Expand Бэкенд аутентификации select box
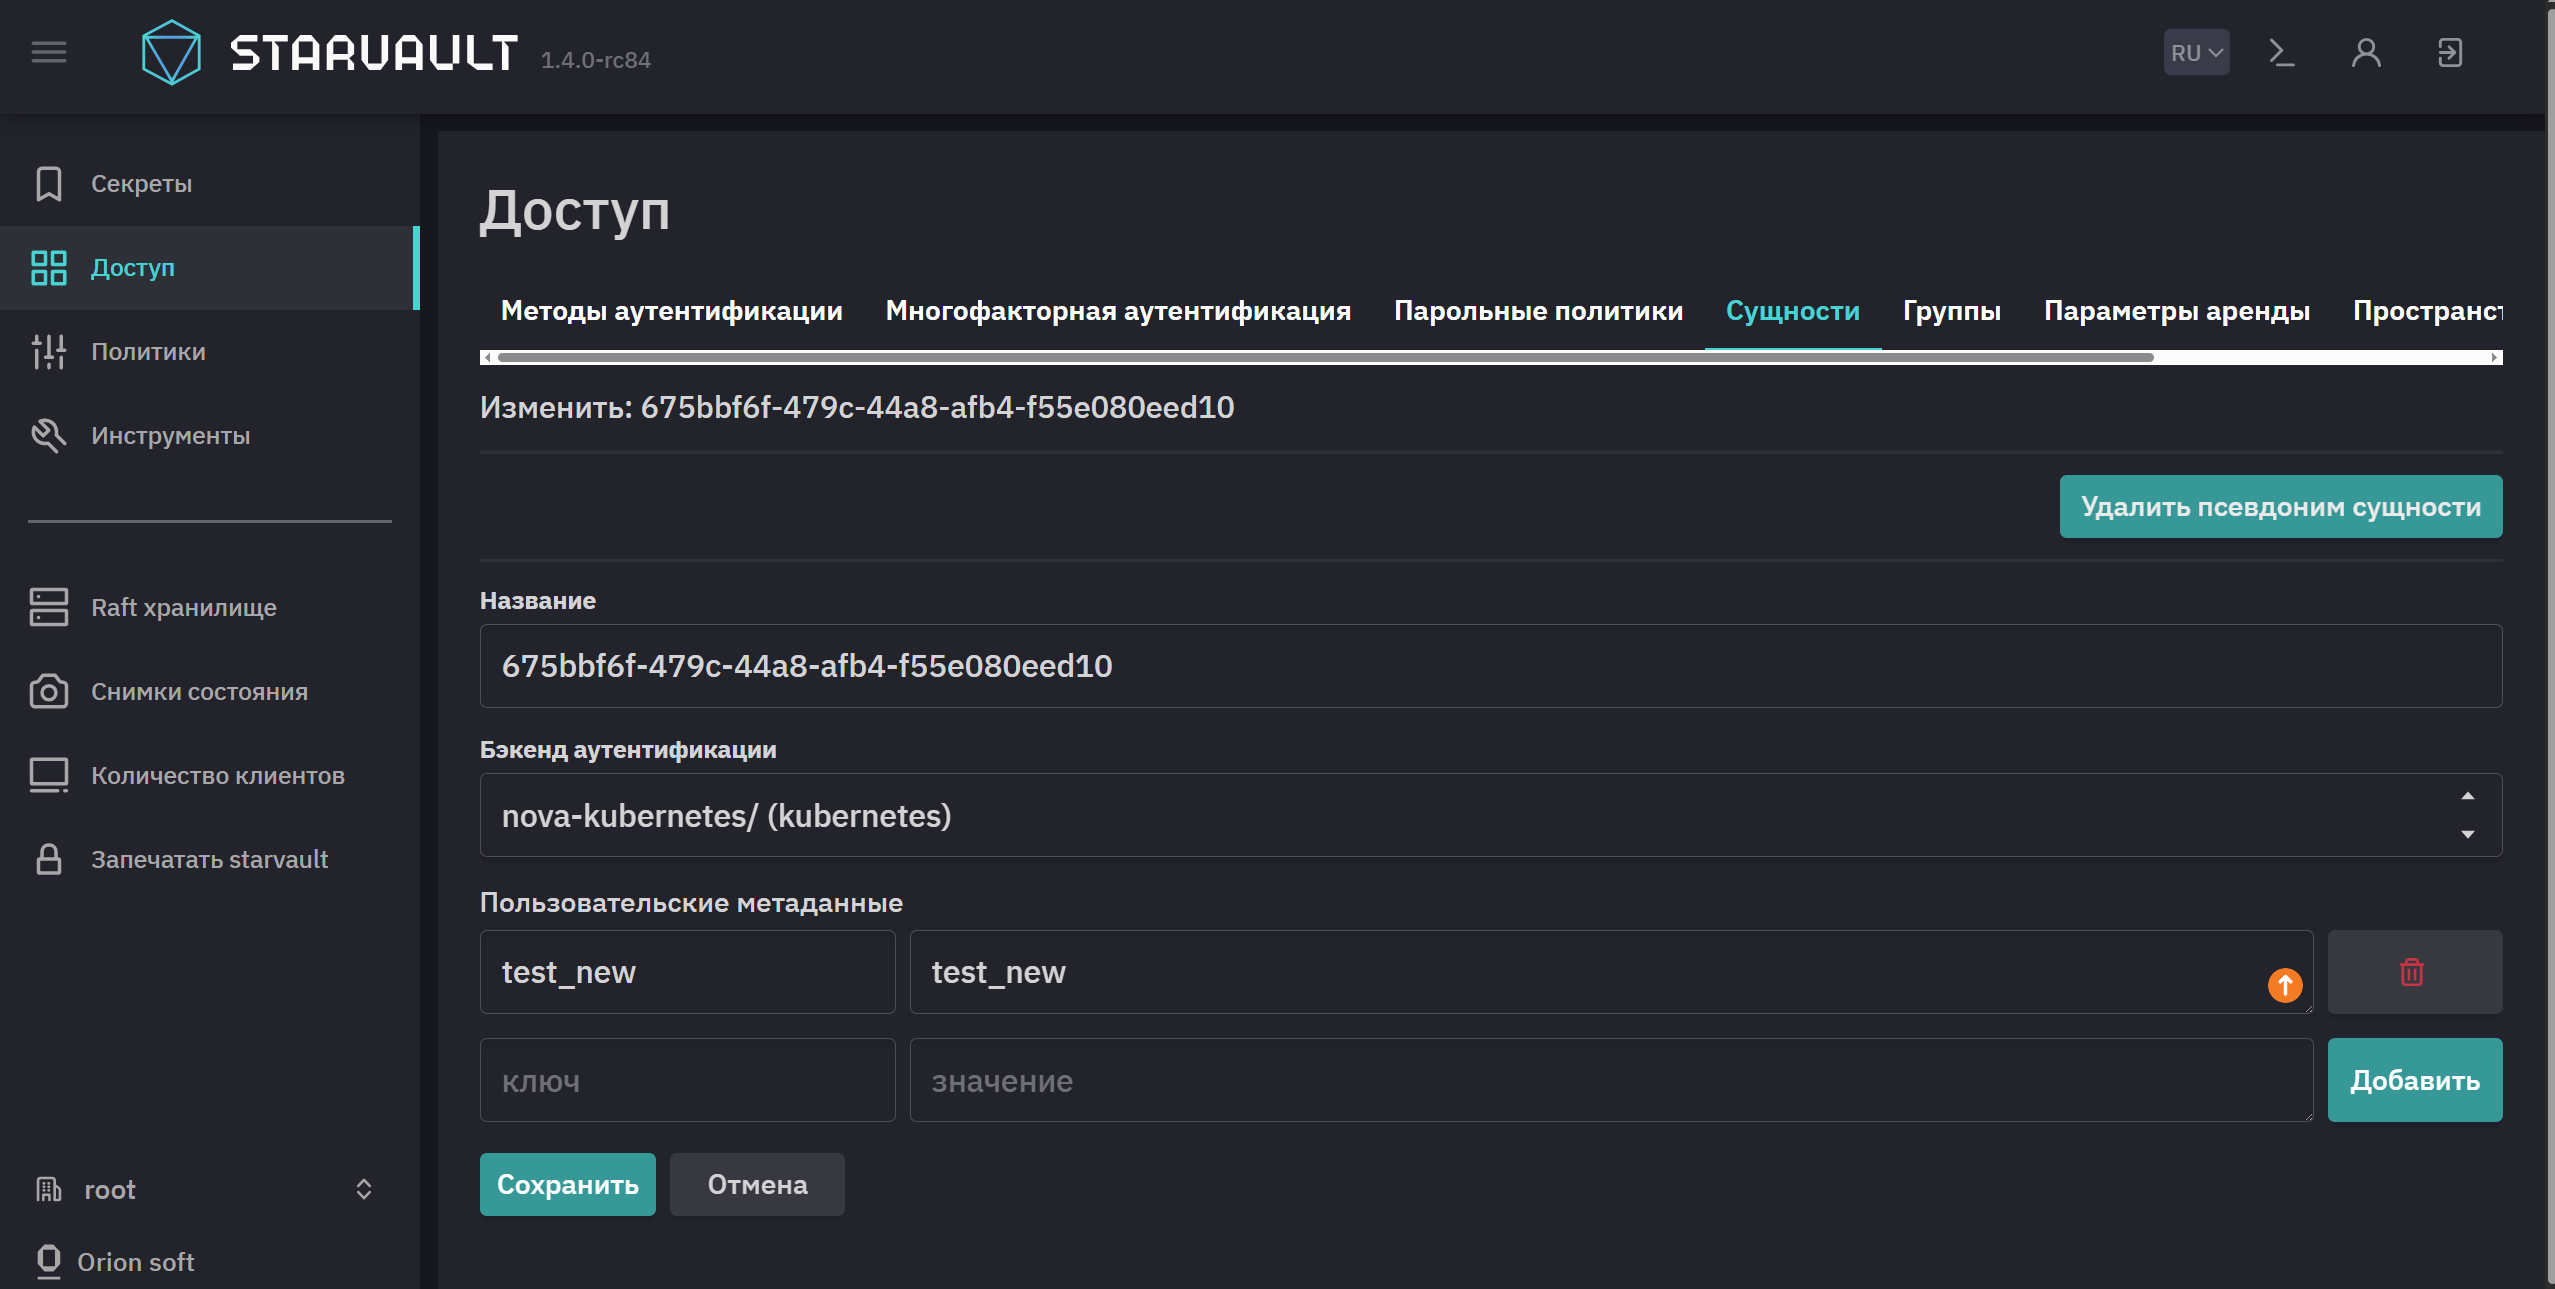Viewport: 2555px width, 1289px height. (x=1490, y=815)
